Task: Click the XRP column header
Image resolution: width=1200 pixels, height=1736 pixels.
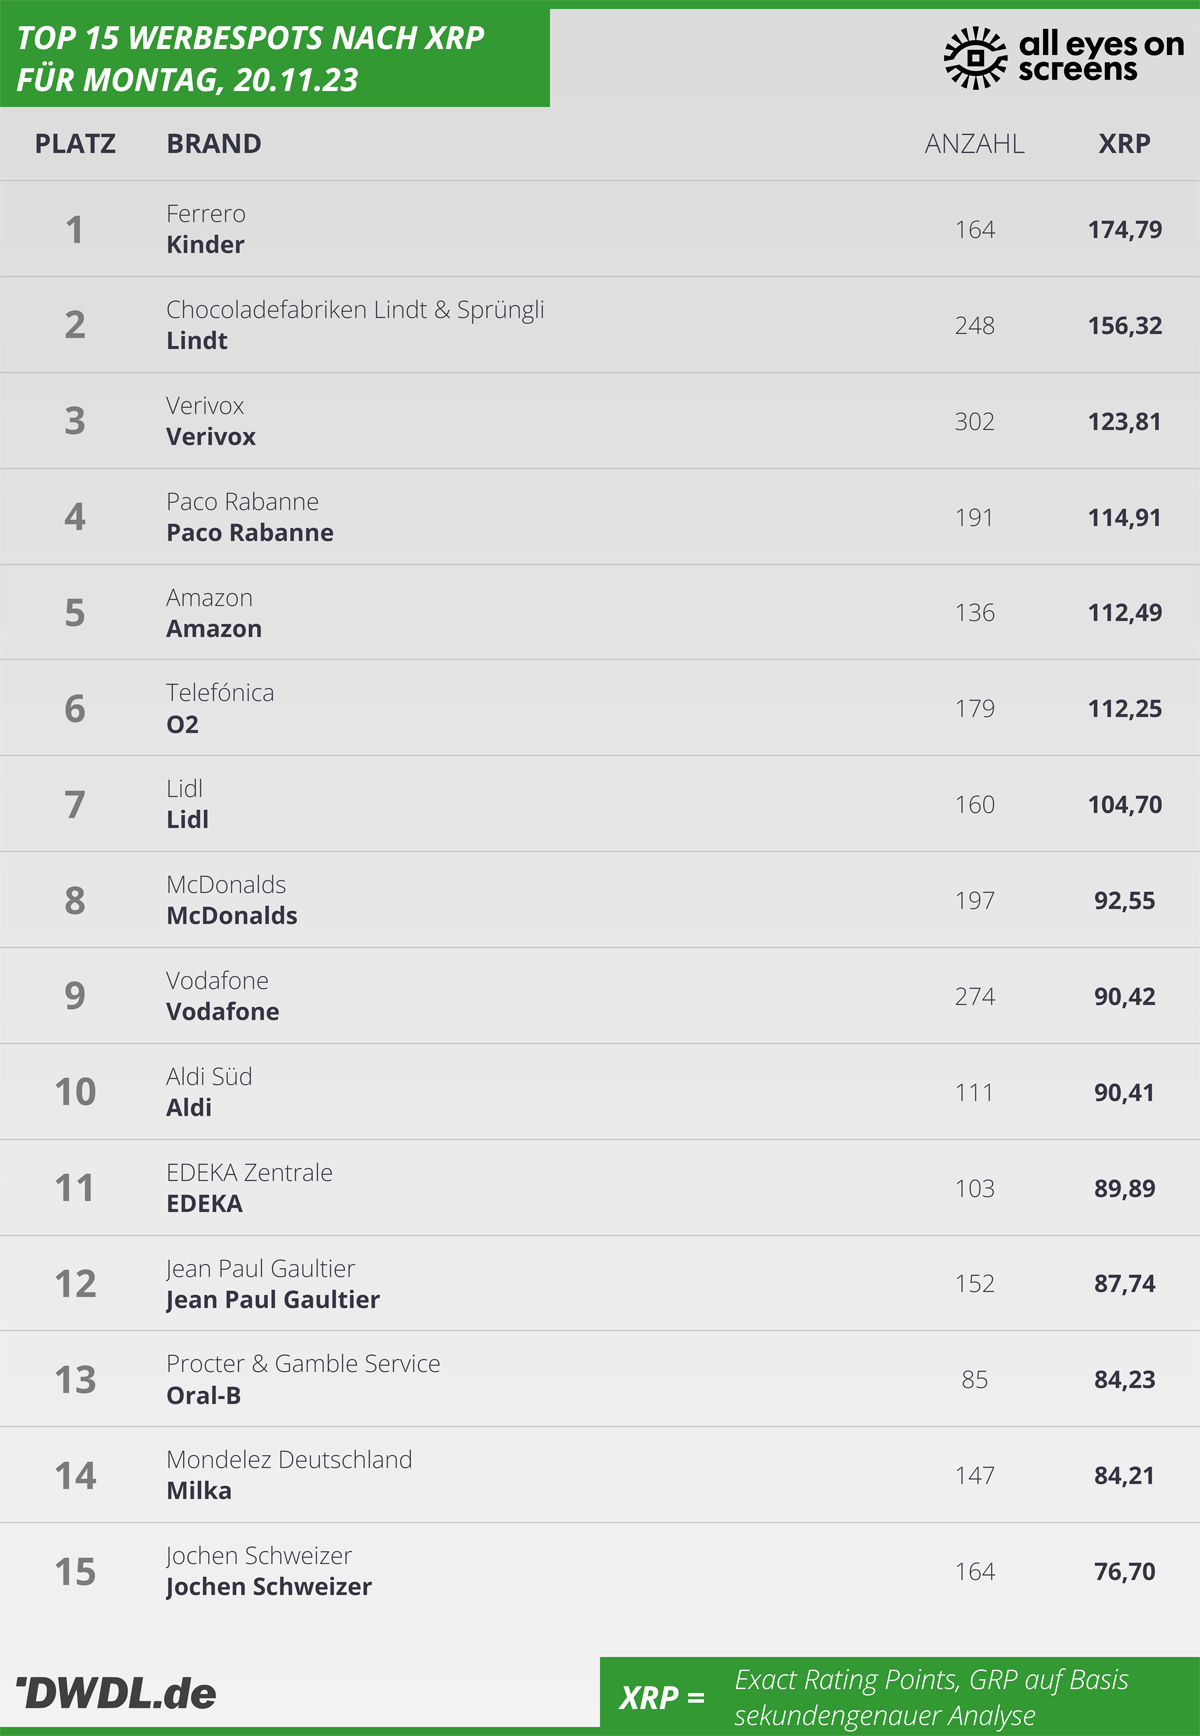Action: pos(1124,144)
